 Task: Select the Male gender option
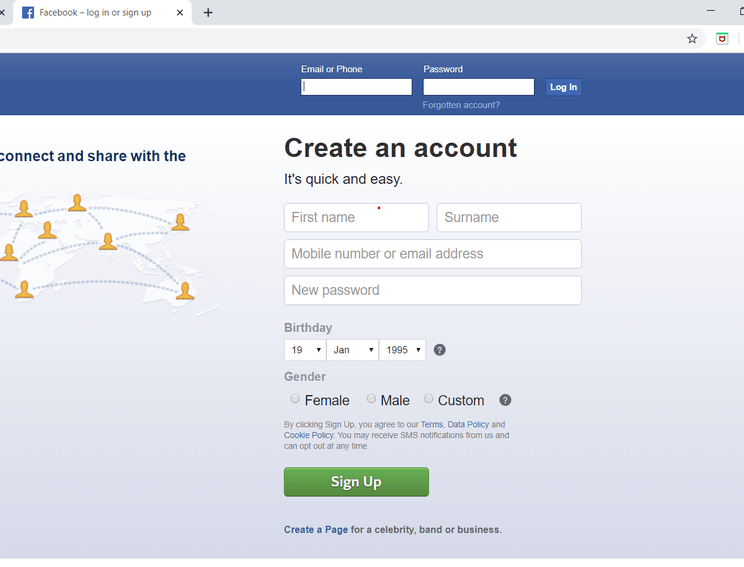pos(372,399)
